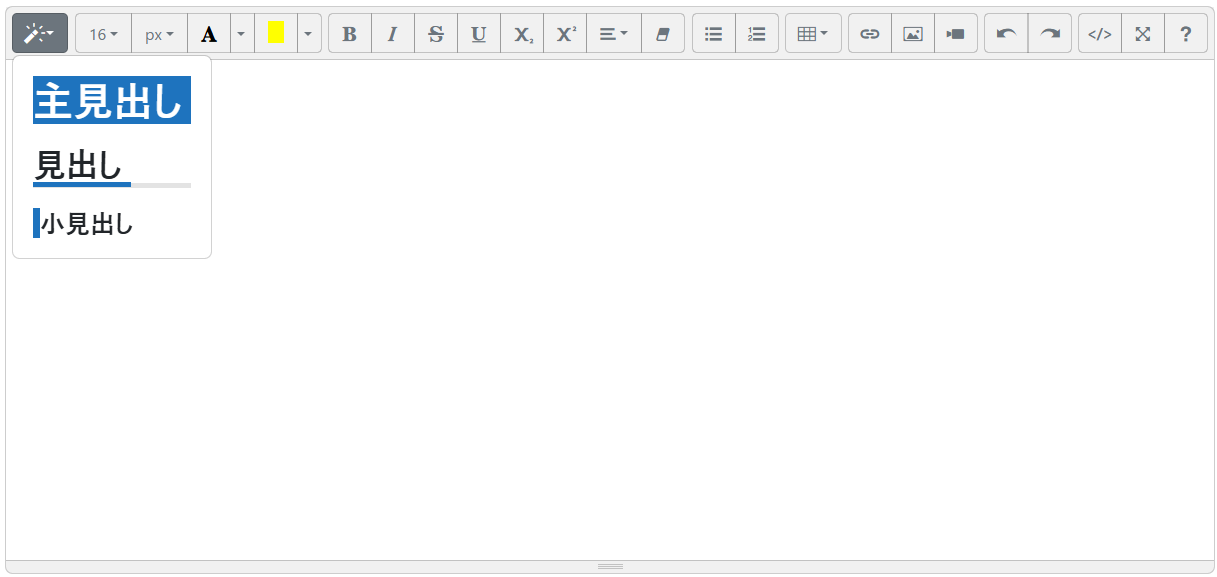Open the px unit dropdown
1217x577 pixels.
[x=159, y=34]
